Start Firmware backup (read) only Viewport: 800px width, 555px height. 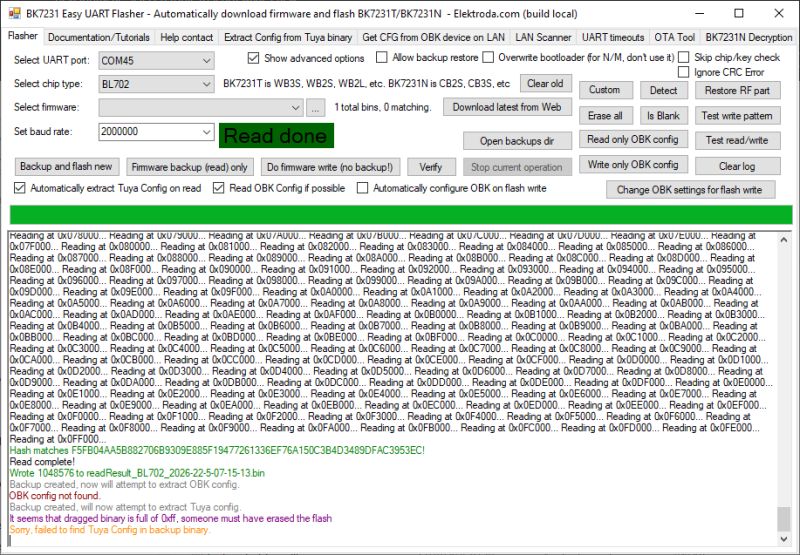pos(189,167)
